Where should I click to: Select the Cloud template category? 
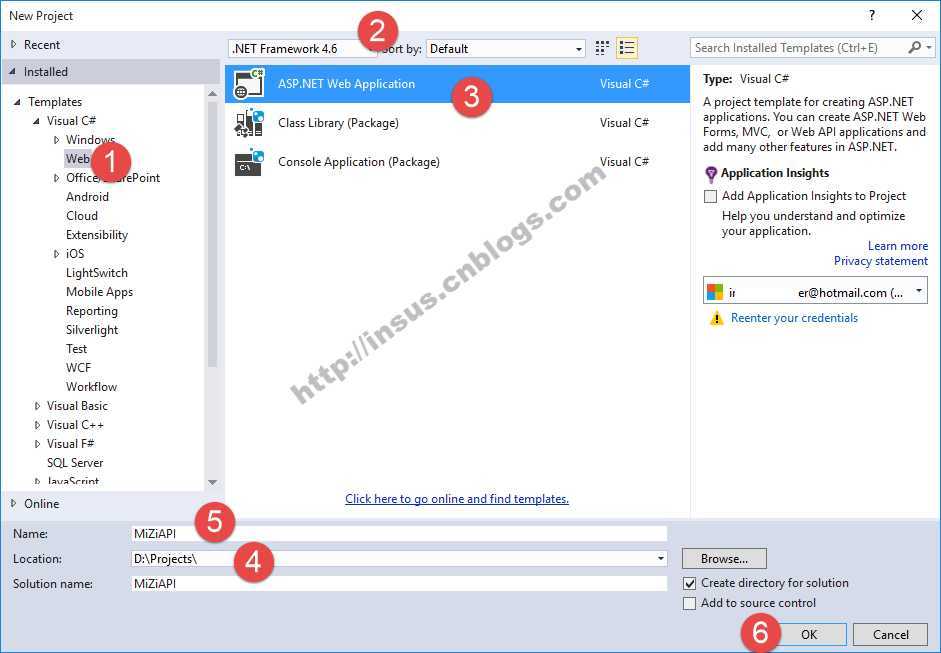(x=82, y=216)
